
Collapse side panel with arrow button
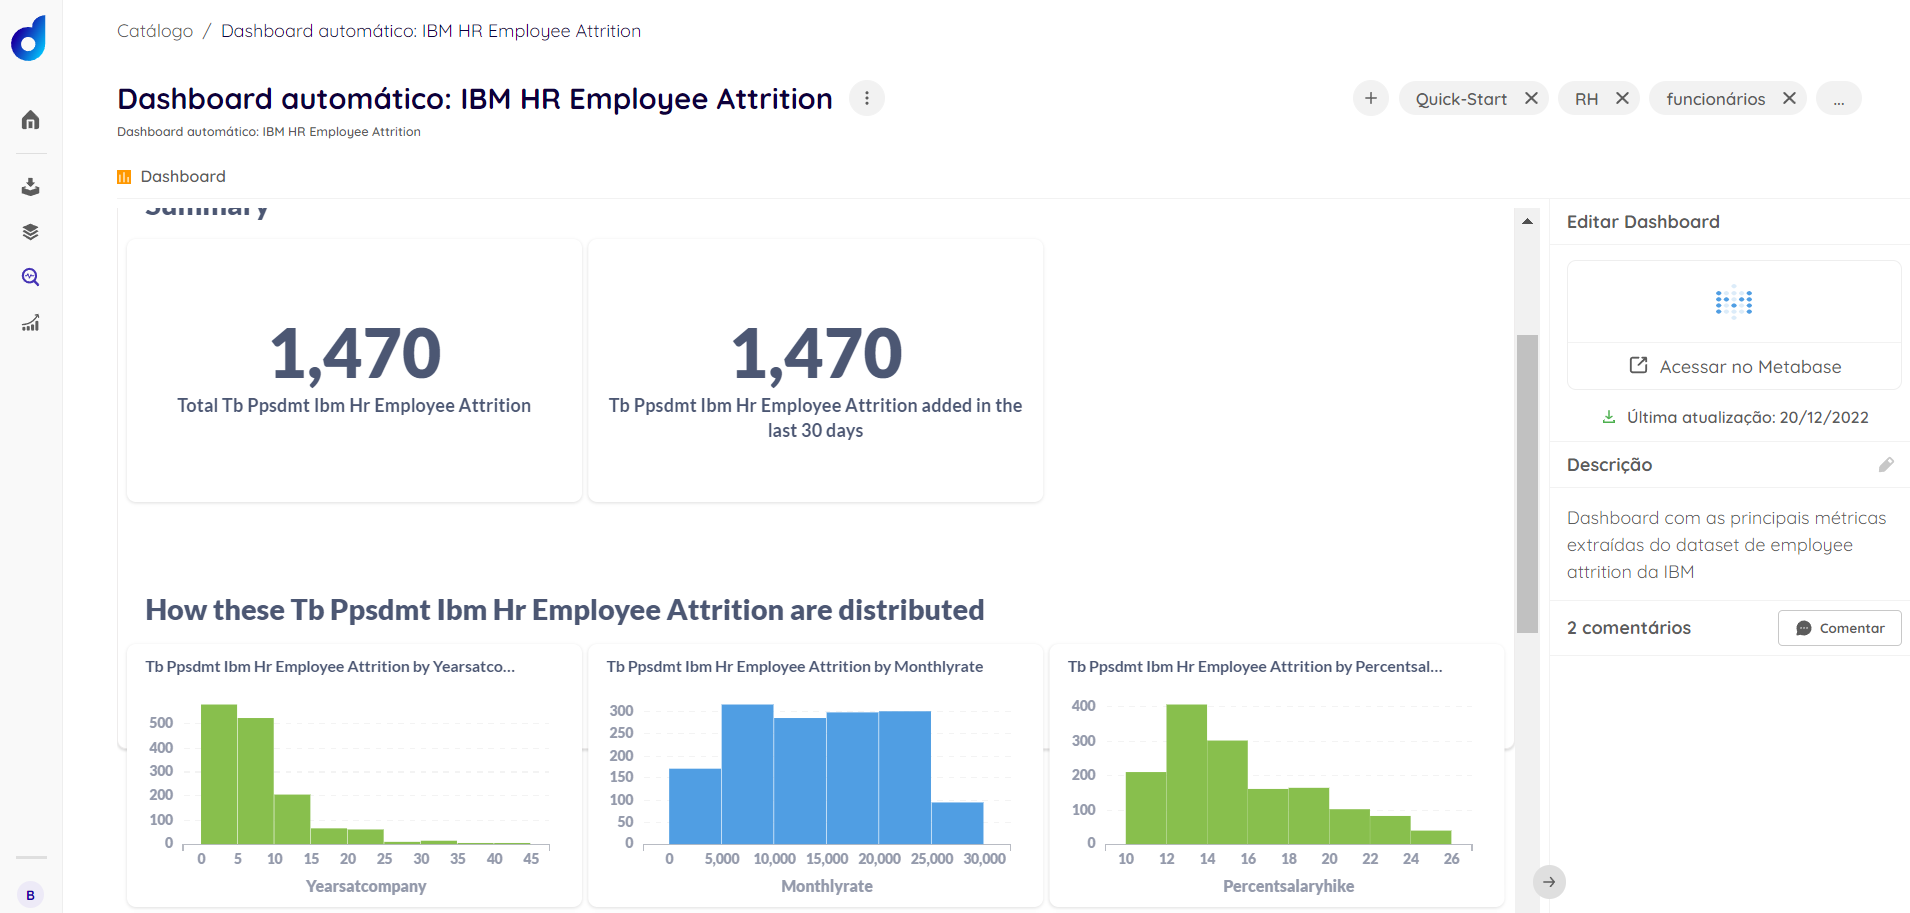[x=1549, y=882]
